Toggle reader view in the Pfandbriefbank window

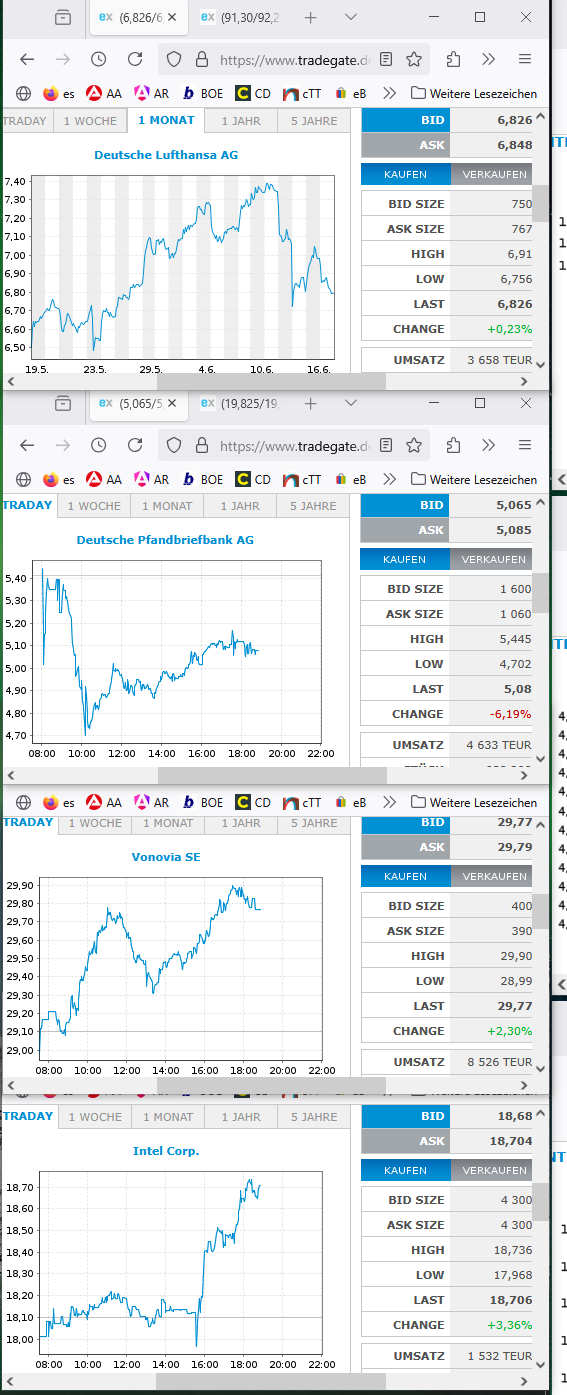tap(386, 445)
